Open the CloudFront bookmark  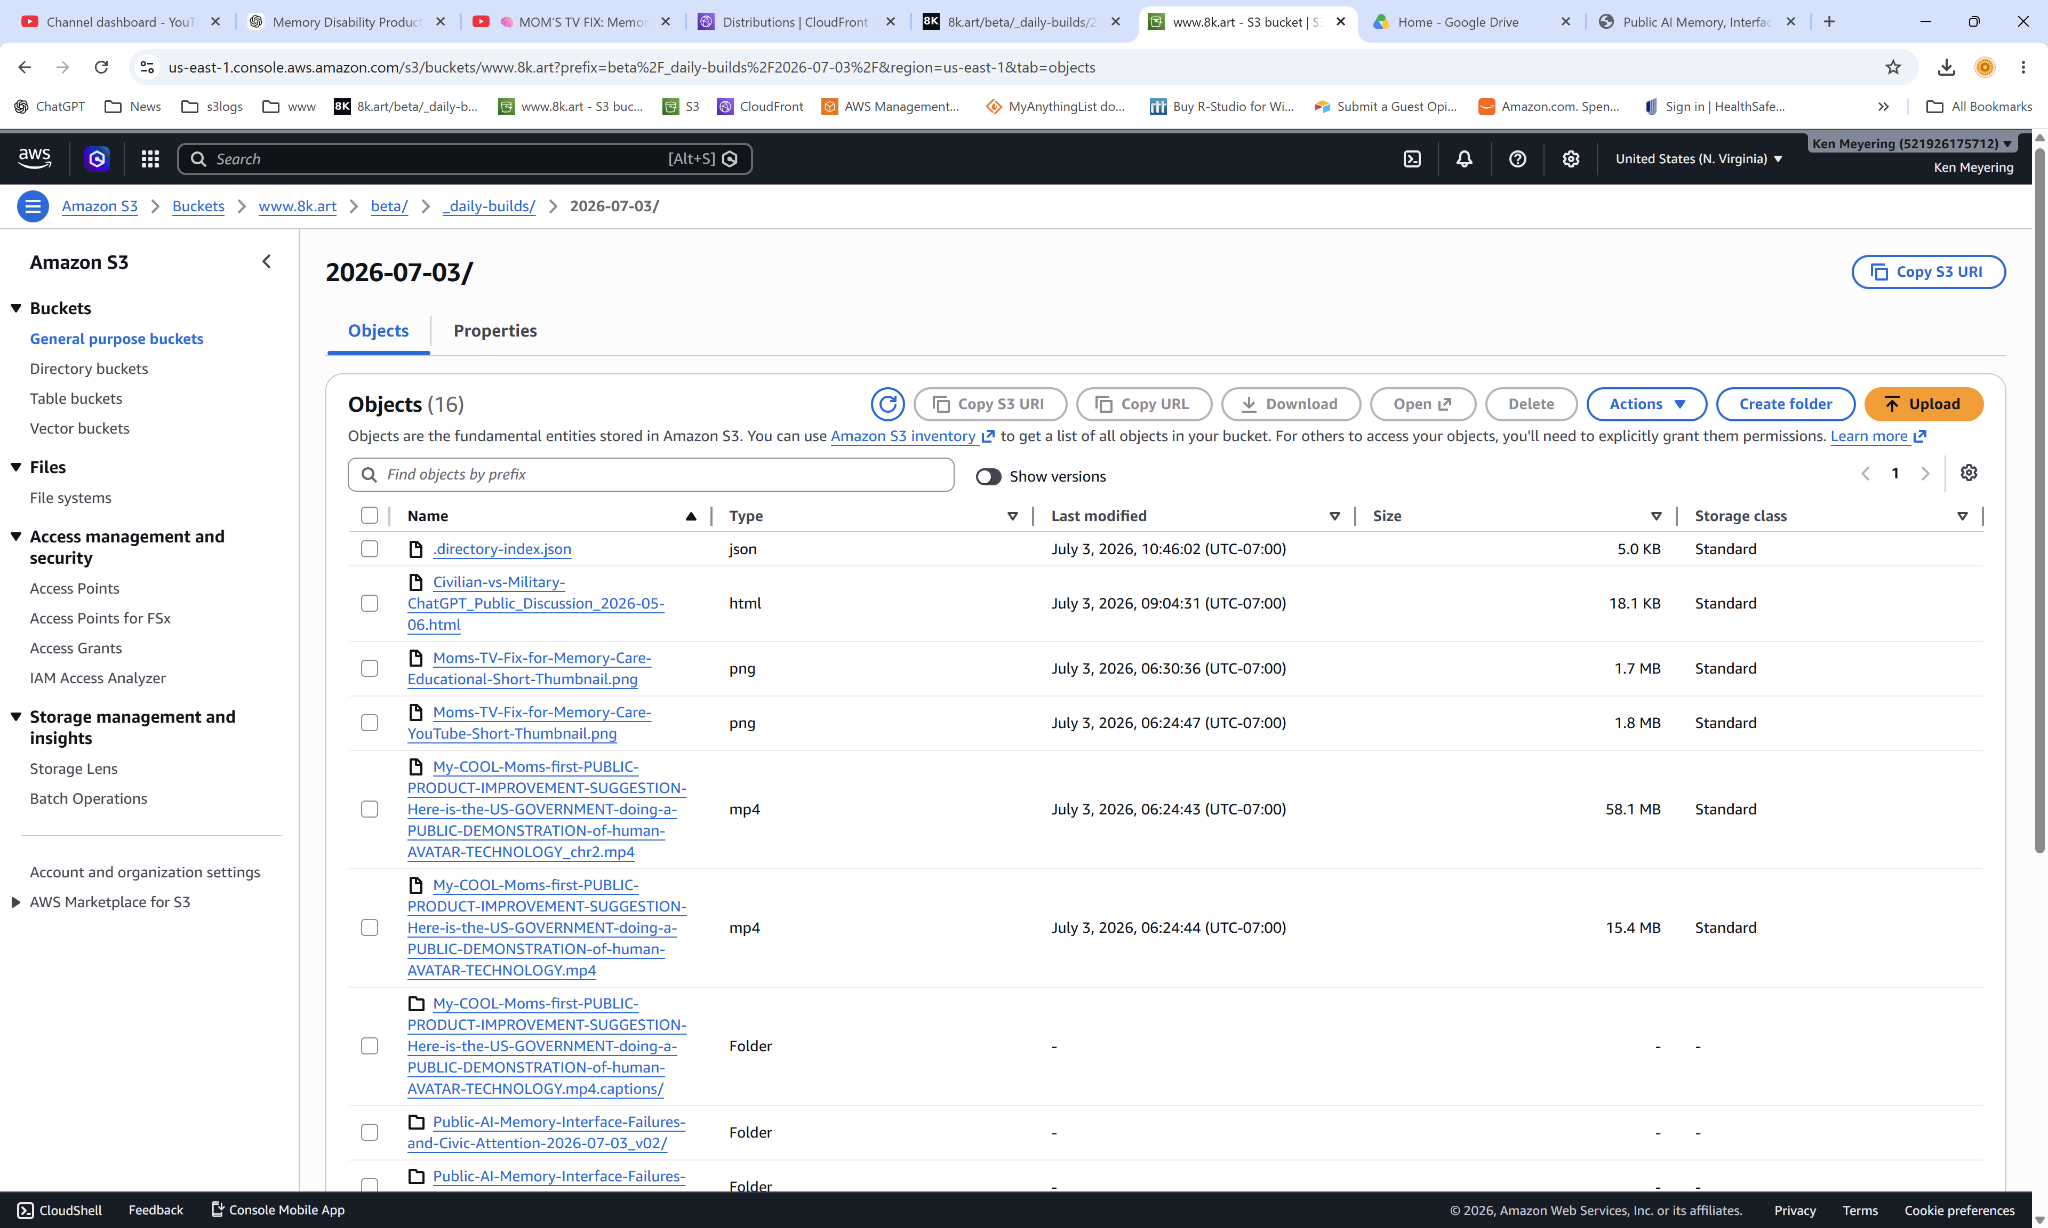[760, 106]
